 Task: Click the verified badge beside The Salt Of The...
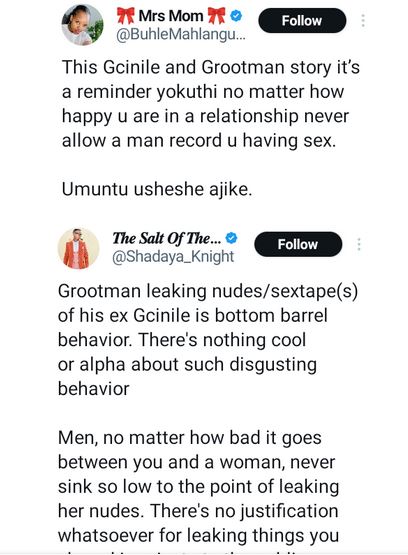231,238
